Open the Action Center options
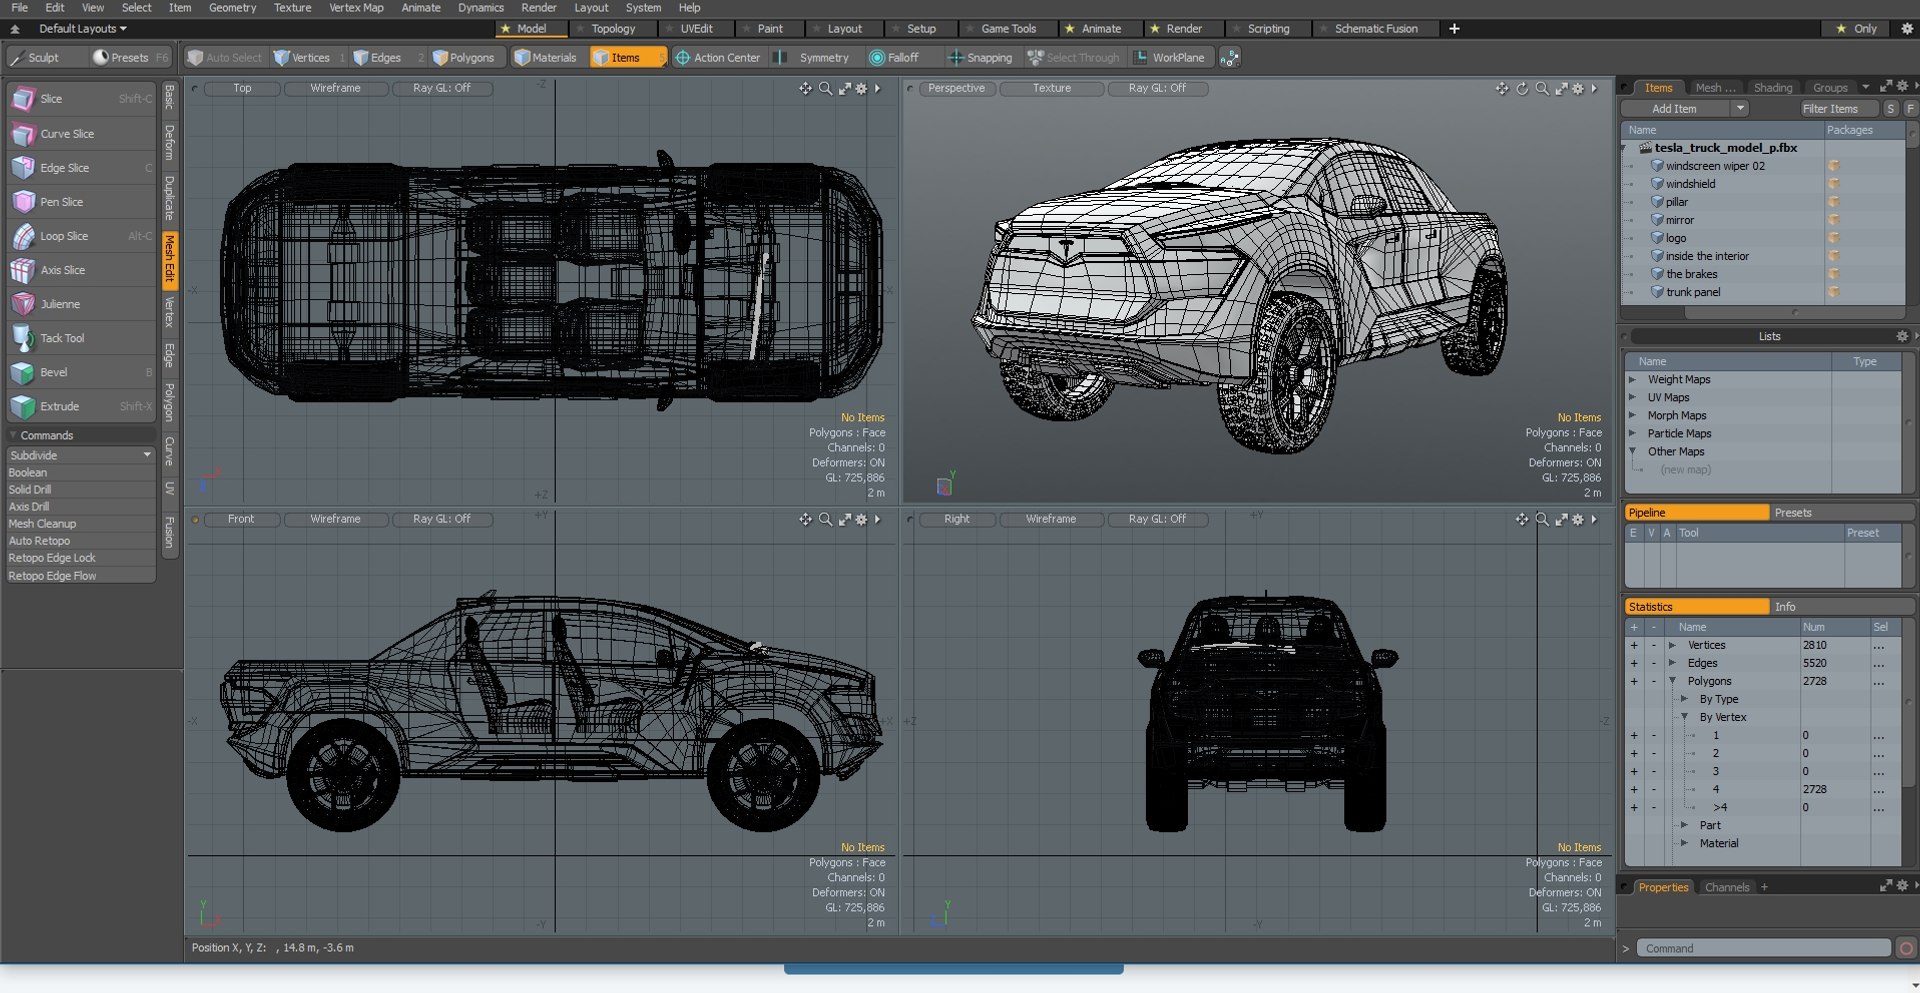Image resolution: width=1920 pixels, height=993 pixels. [x=718, y=57]
